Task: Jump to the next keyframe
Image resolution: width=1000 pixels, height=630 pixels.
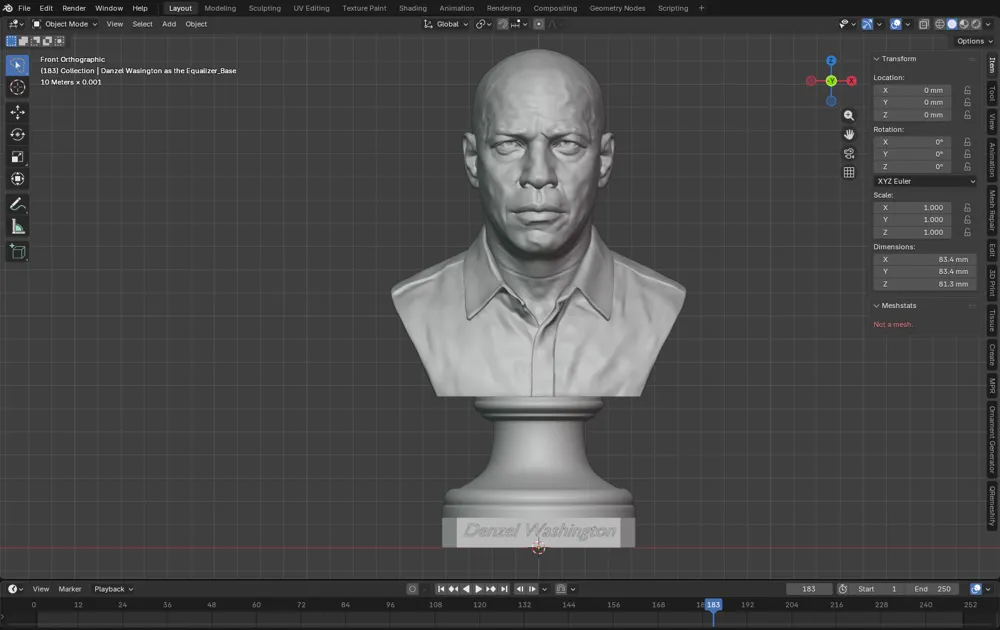Action: (491, 589)
